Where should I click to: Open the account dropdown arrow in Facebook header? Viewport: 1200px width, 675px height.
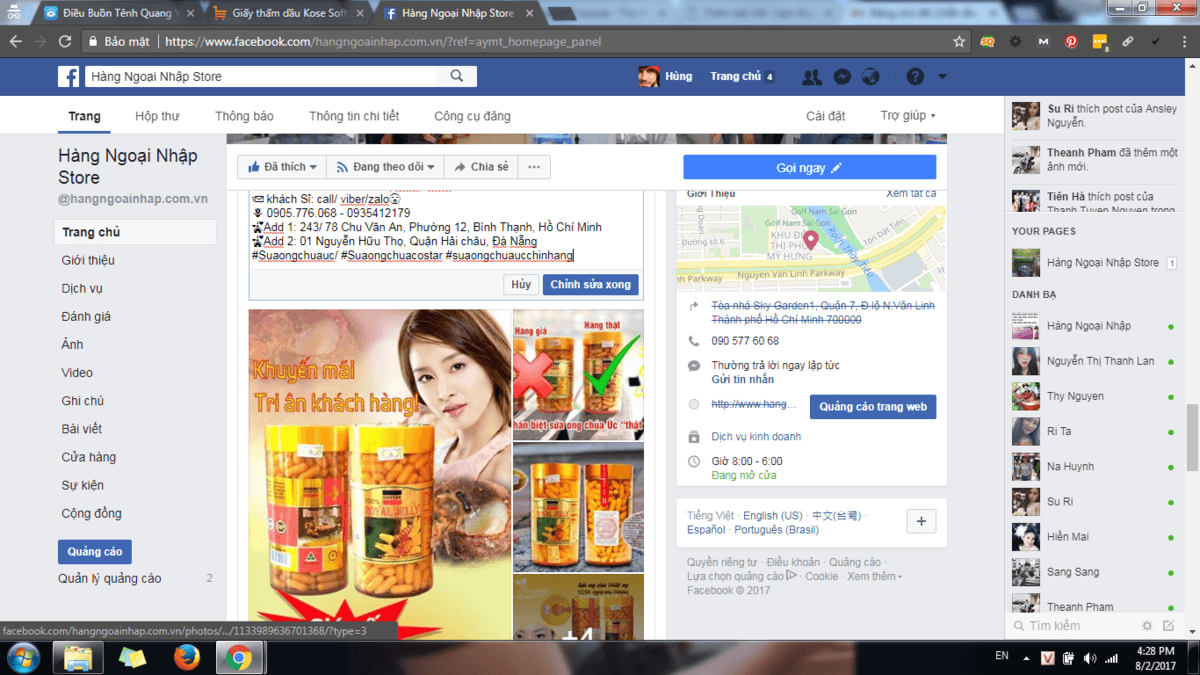pos(942,77)
